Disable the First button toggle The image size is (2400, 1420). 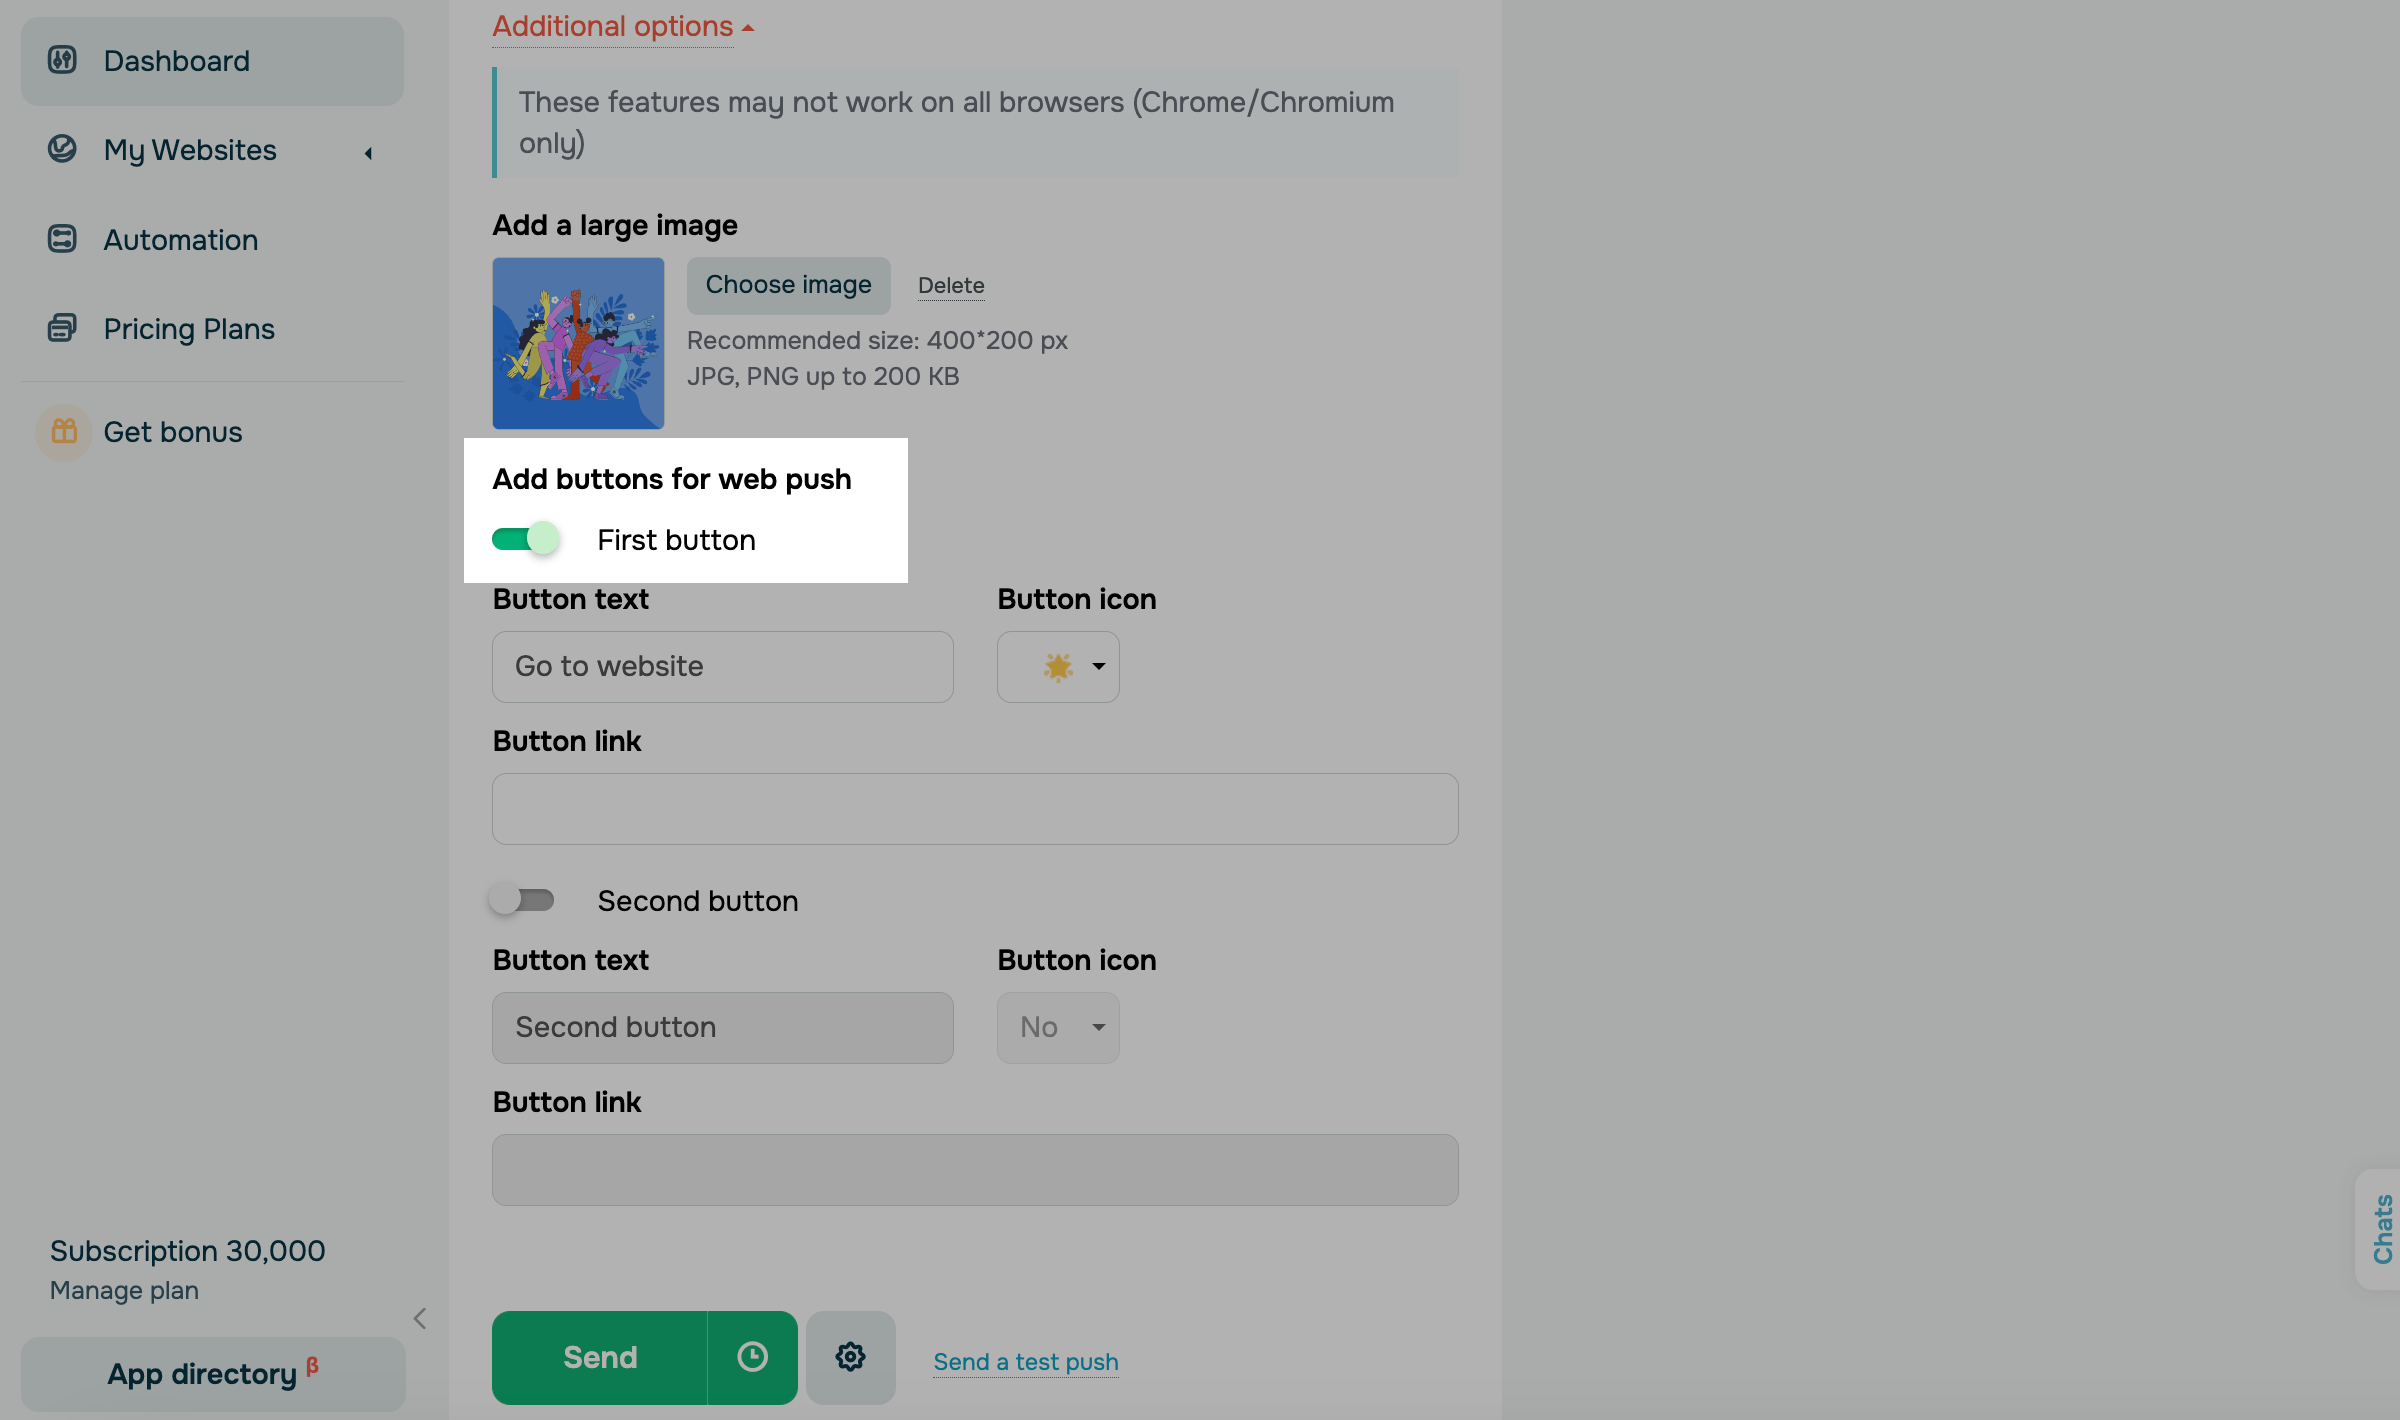(x=525, y=539)
